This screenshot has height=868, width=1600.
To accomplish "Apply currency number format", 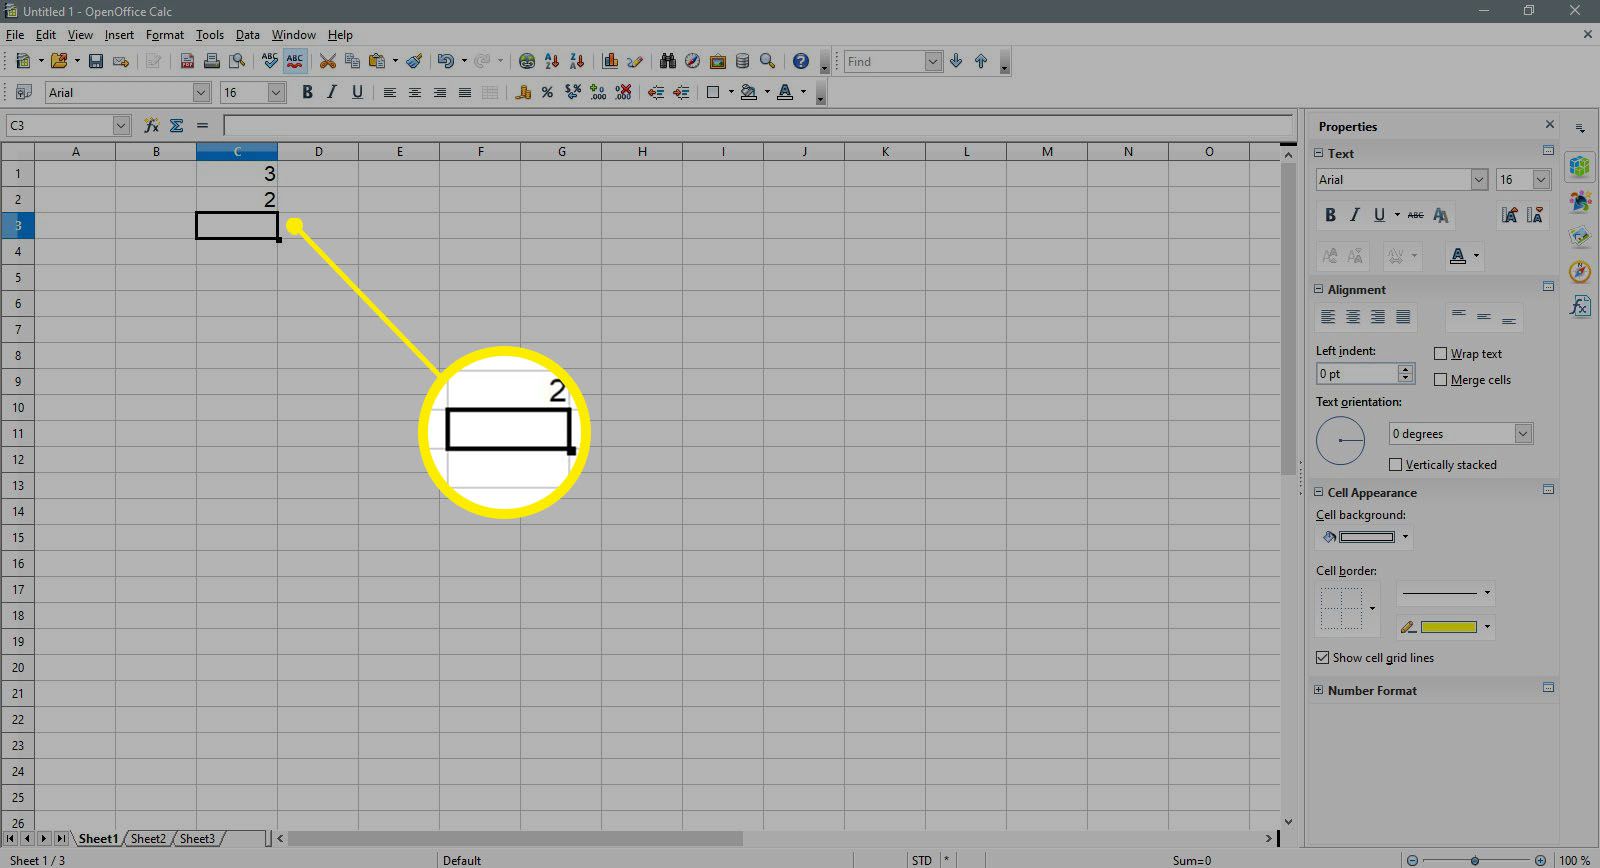I will tap(523, 93).
